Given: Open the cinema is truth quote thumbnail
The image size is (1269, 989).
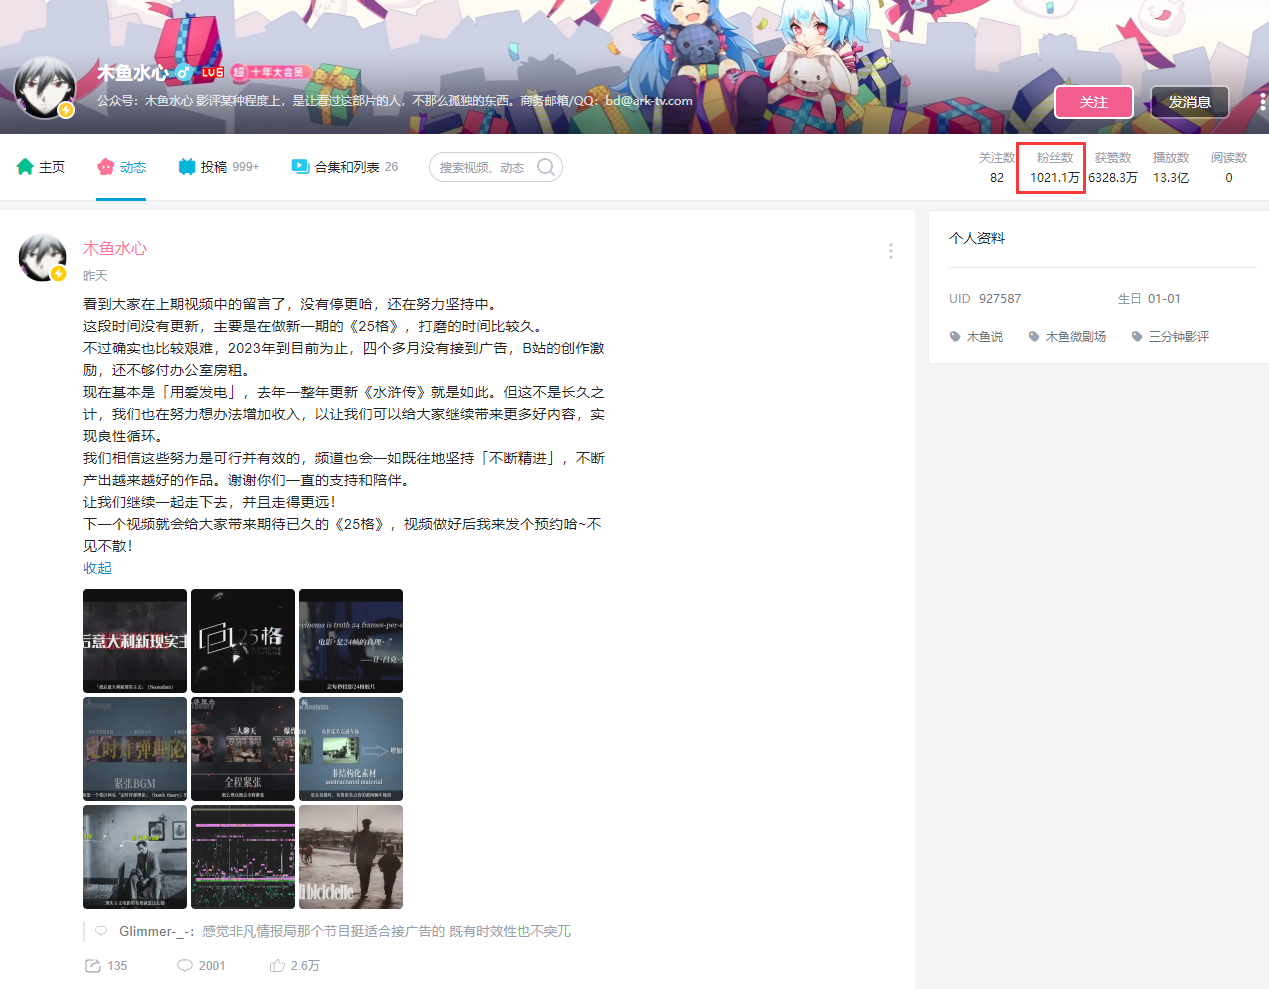Looking at the screenshot, I should (351, 641).
